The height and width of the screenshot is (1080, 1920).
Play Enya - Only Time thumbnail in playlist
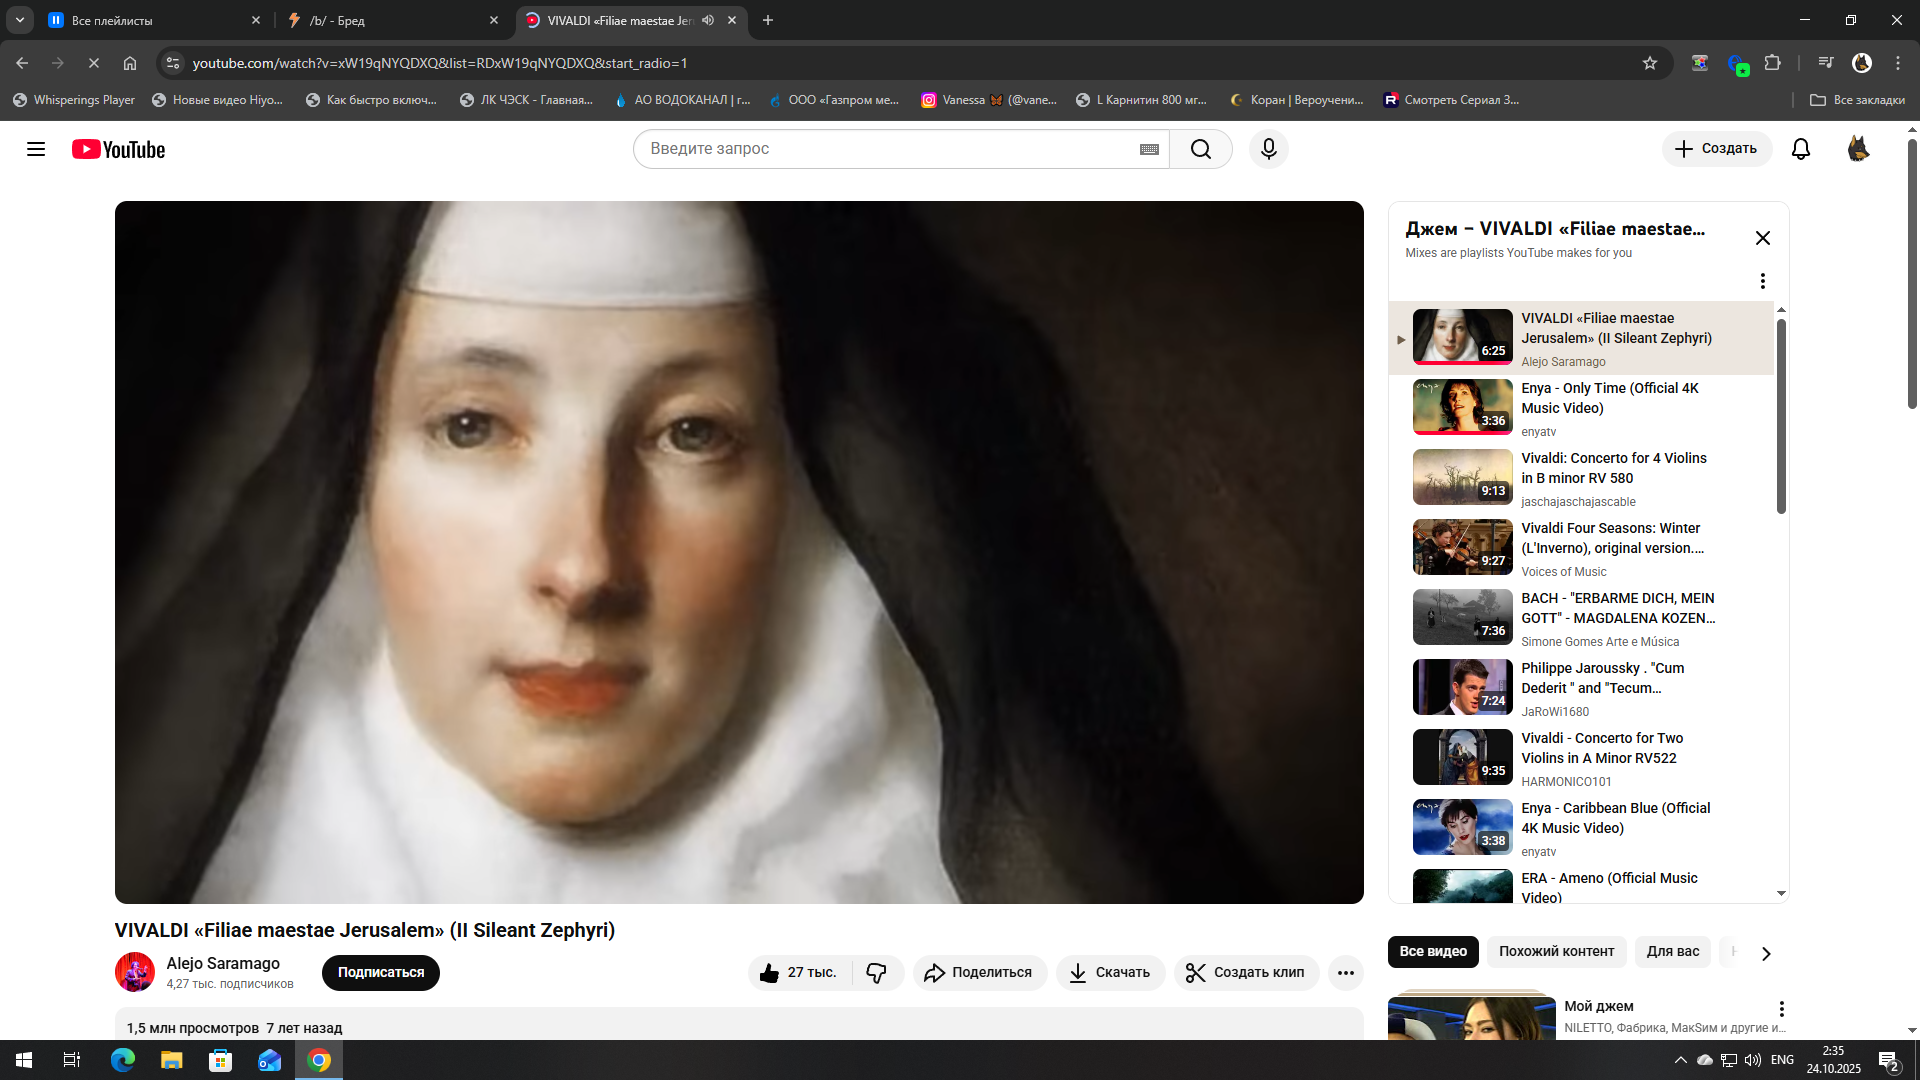tap(1462, 407)
